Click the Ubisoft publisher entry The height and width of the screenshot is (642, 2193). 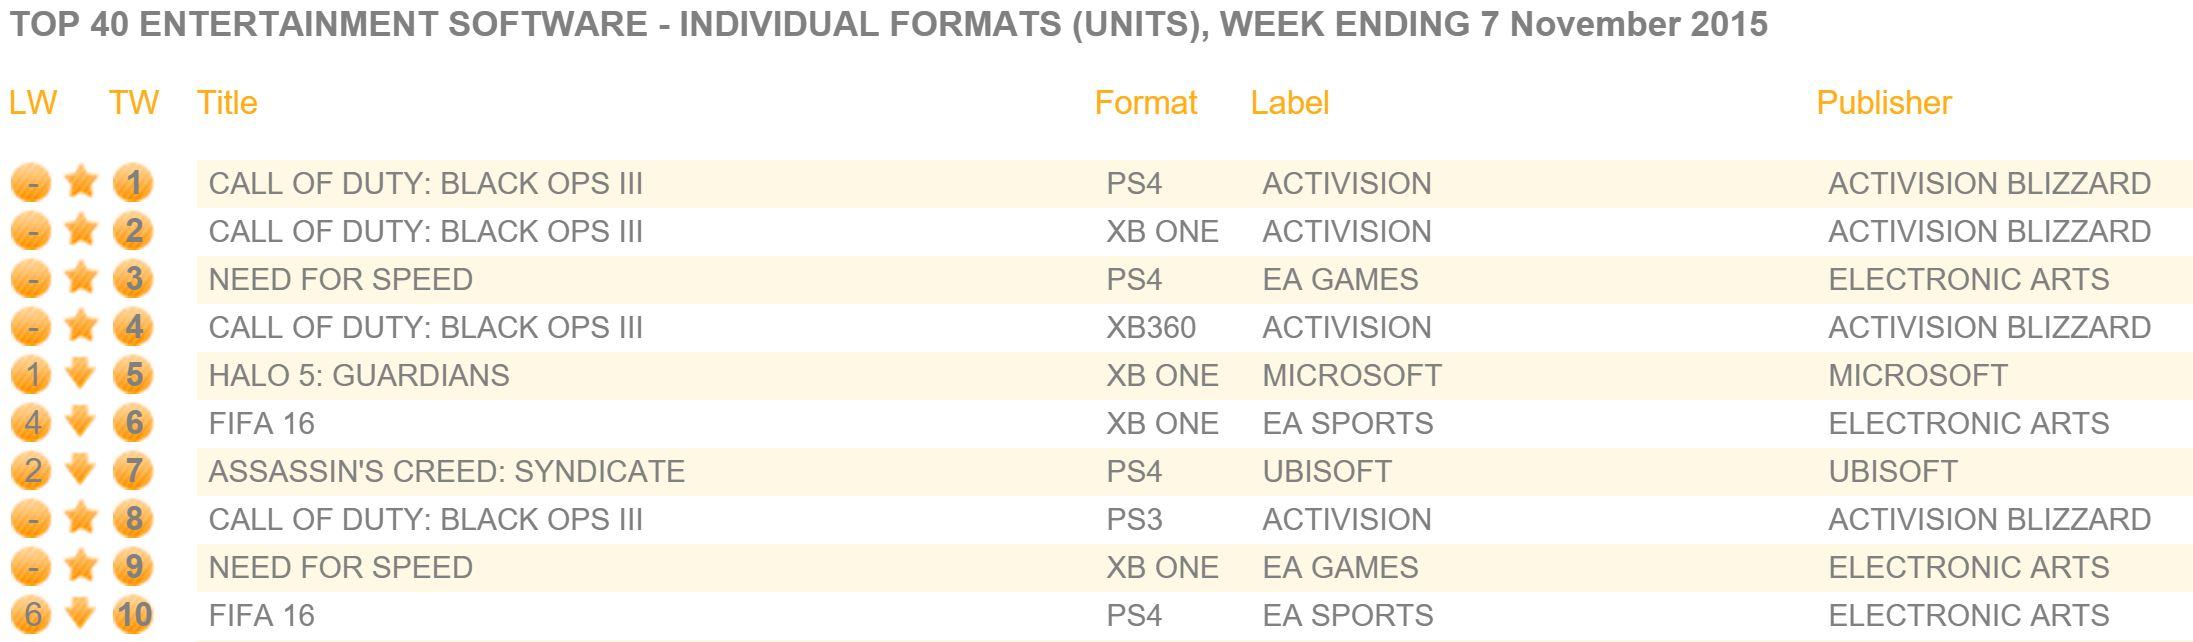click(1893, 471)
